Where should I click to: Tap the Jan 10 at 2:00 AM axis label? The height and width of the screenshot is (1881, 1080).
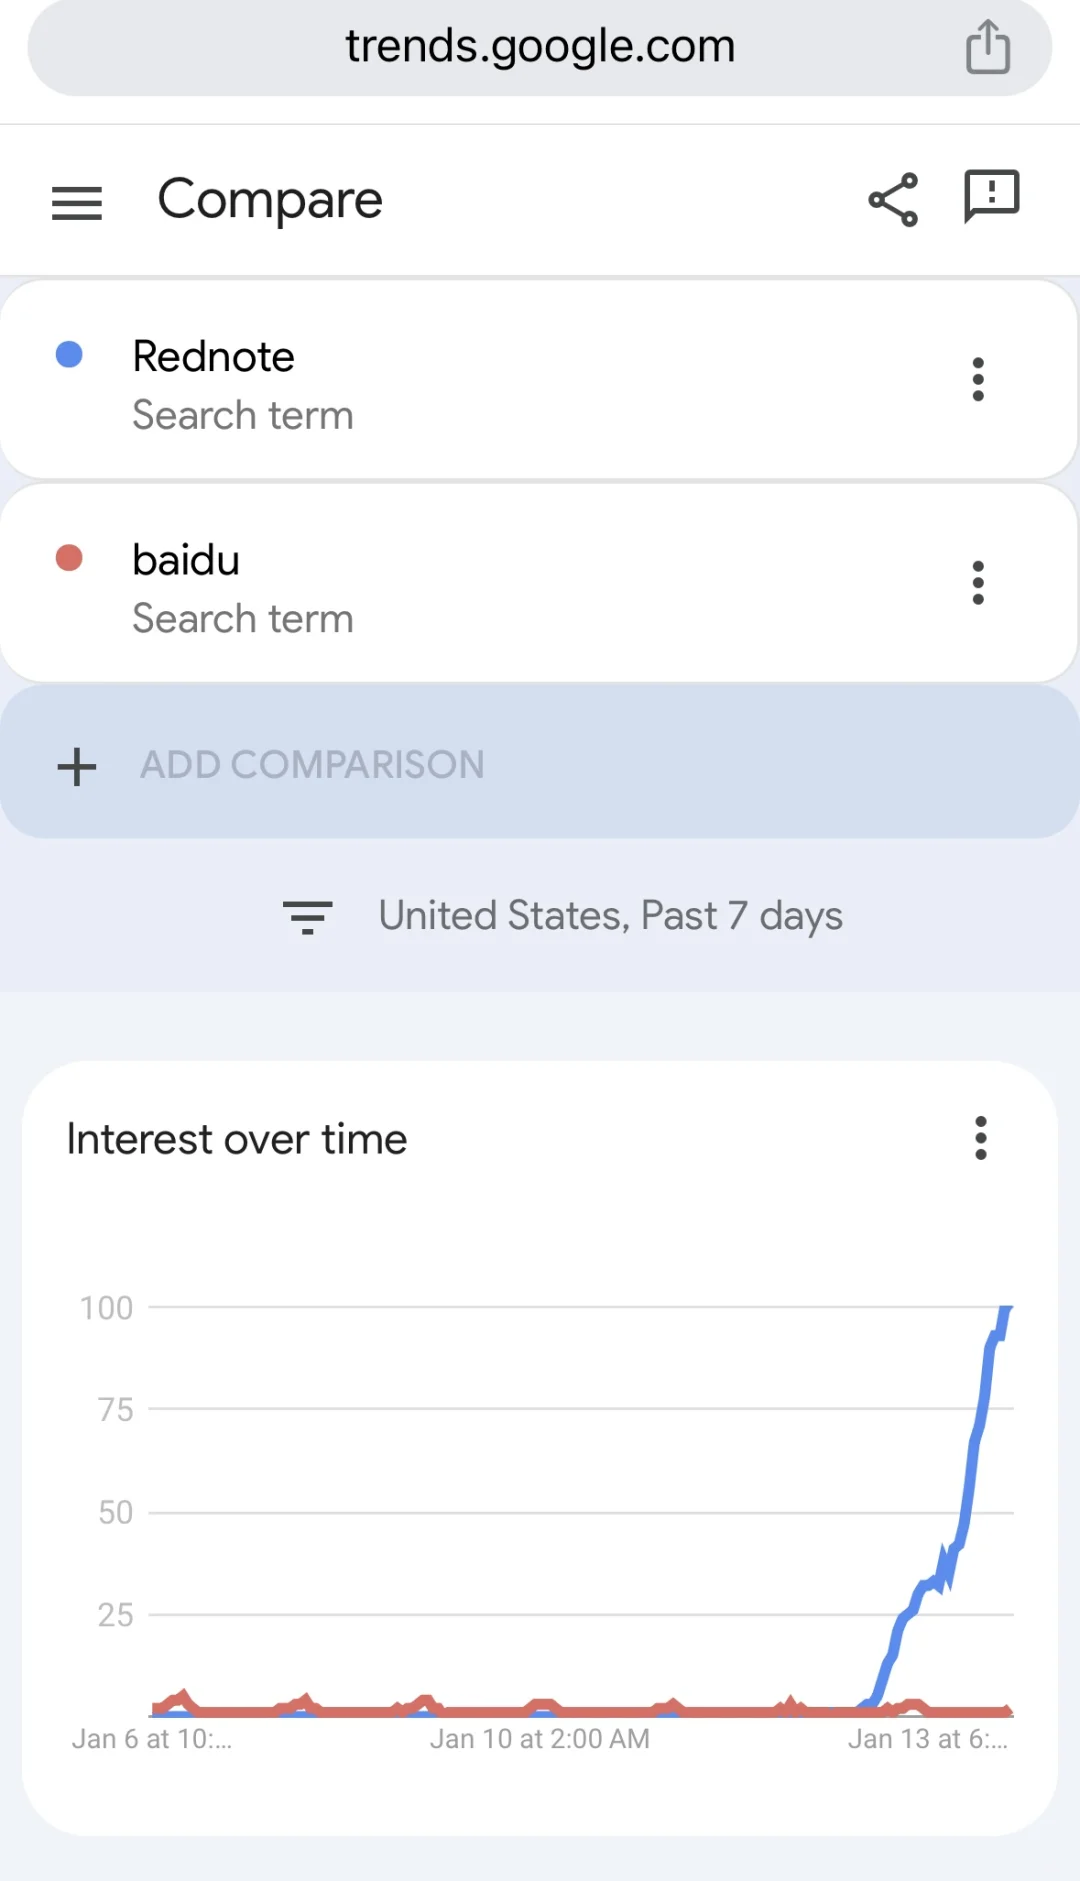pos(540,1739)
